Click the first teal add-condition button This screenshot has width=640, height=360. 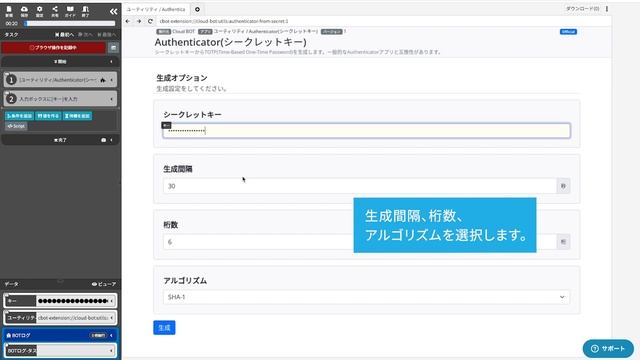pyautogui.click(x=19, y=116)
